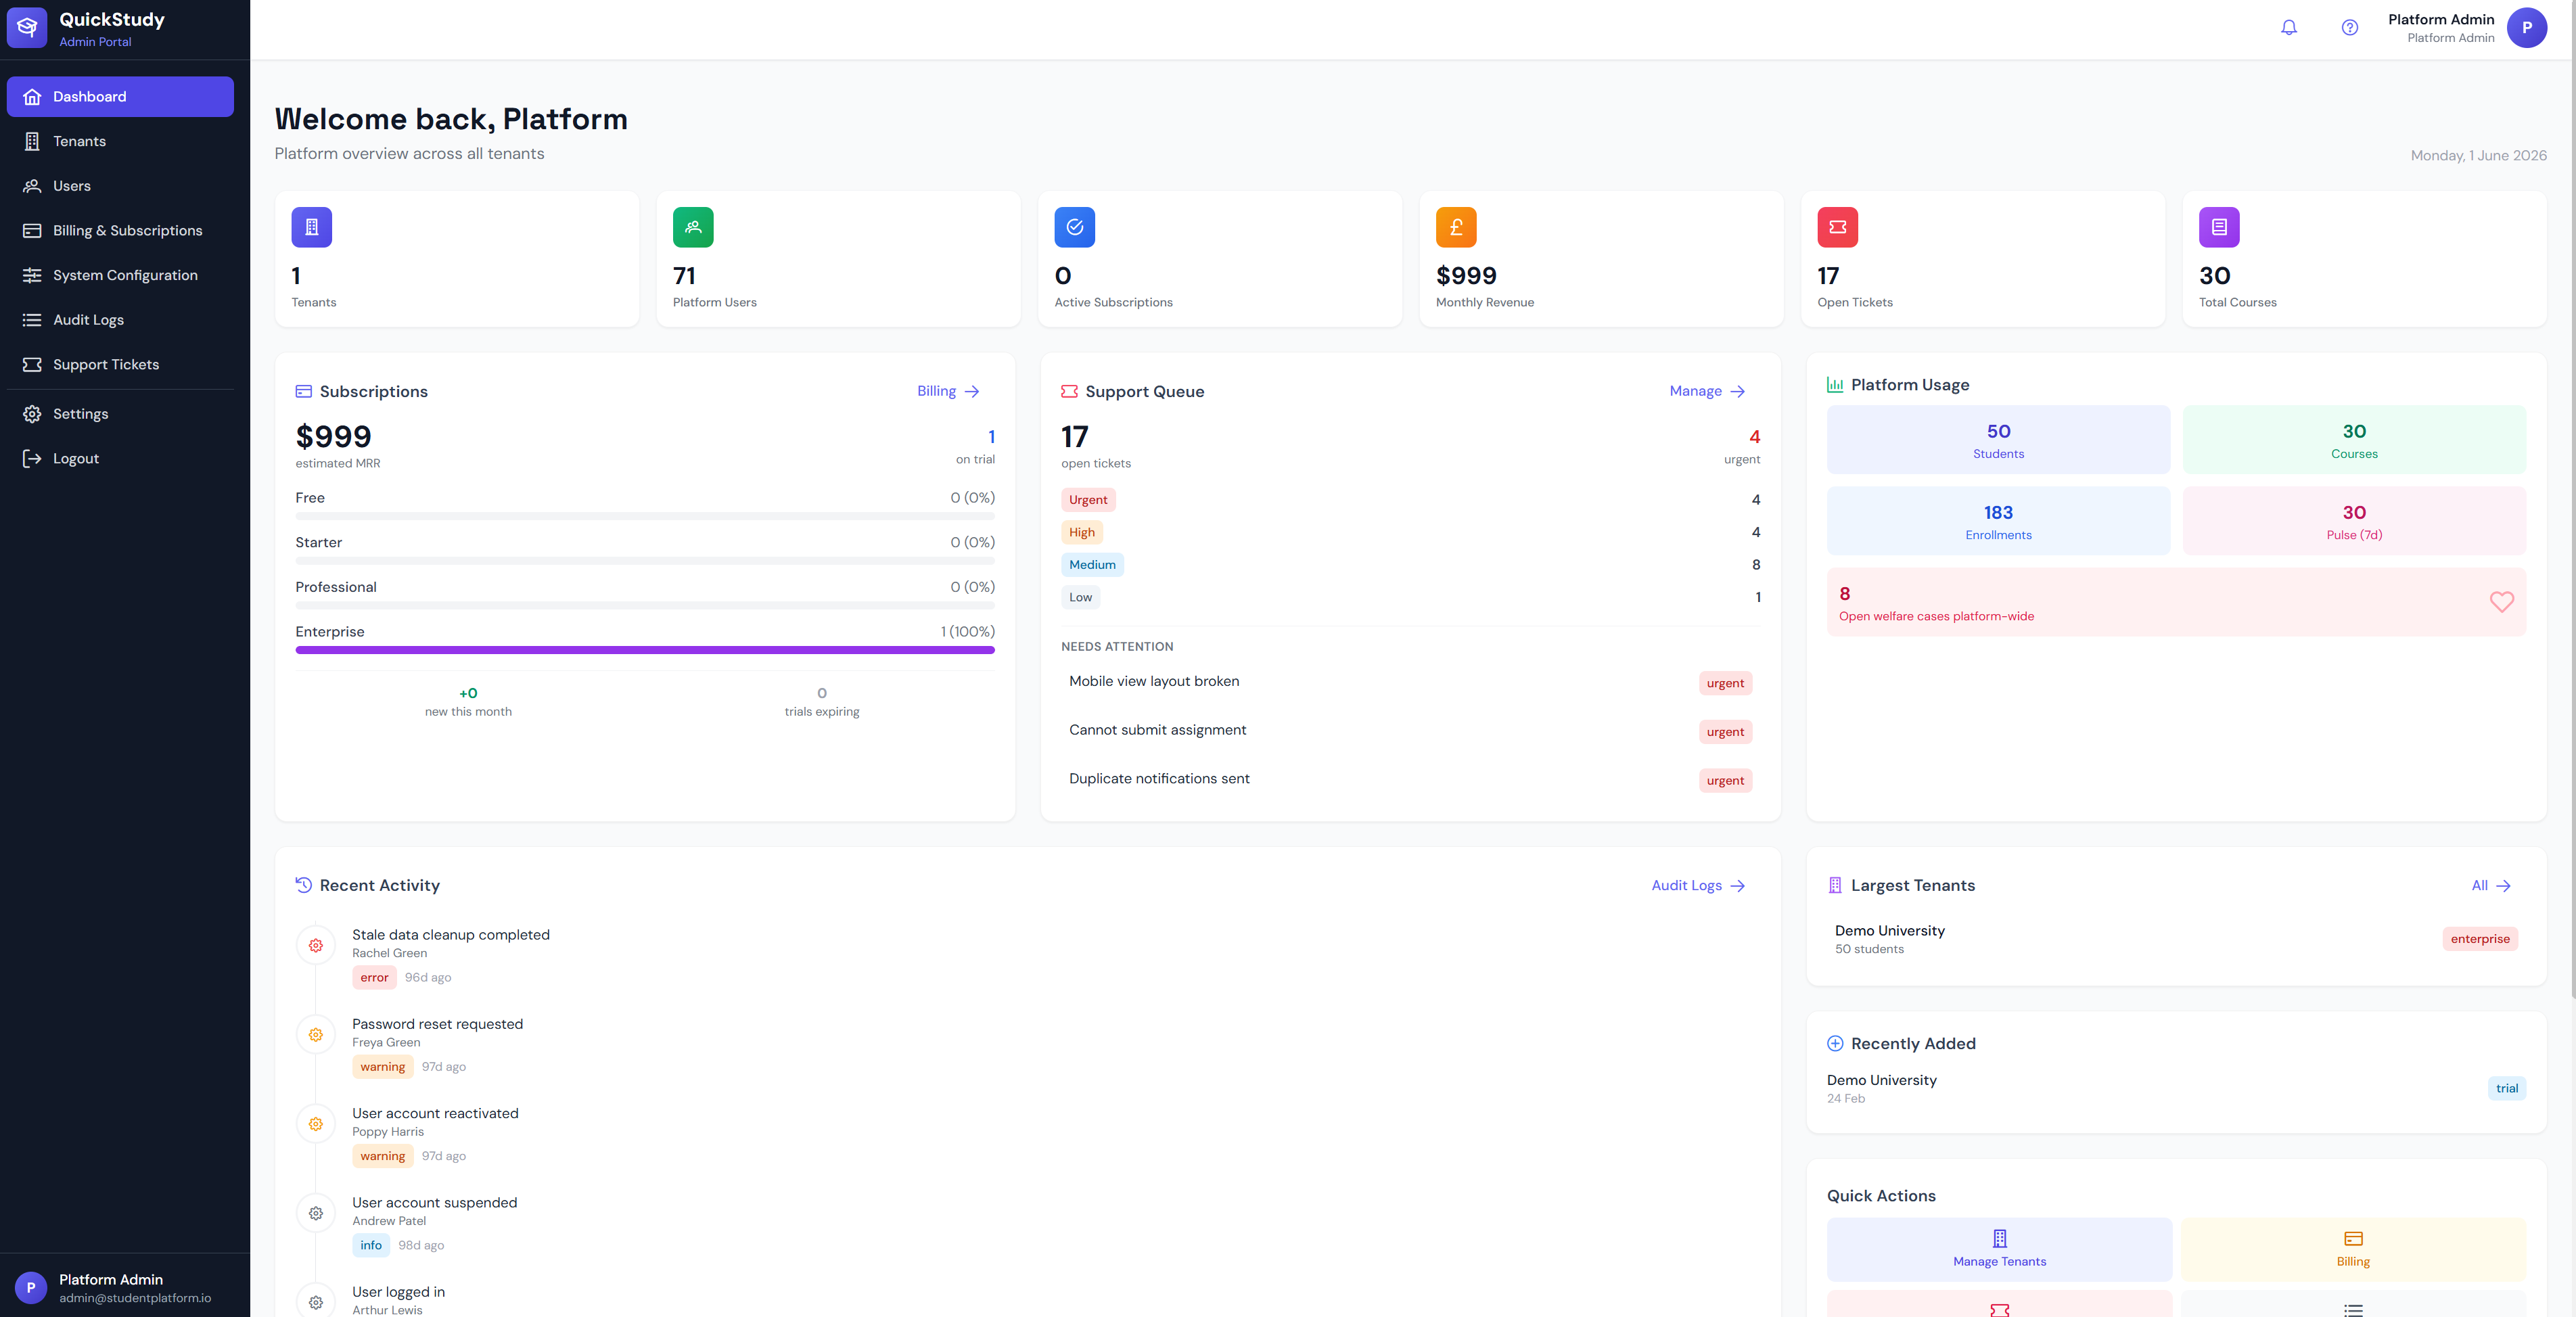Click the Low priority badge
The height and width of the screenshot is (1317, 2576).
coord(1081,598)
